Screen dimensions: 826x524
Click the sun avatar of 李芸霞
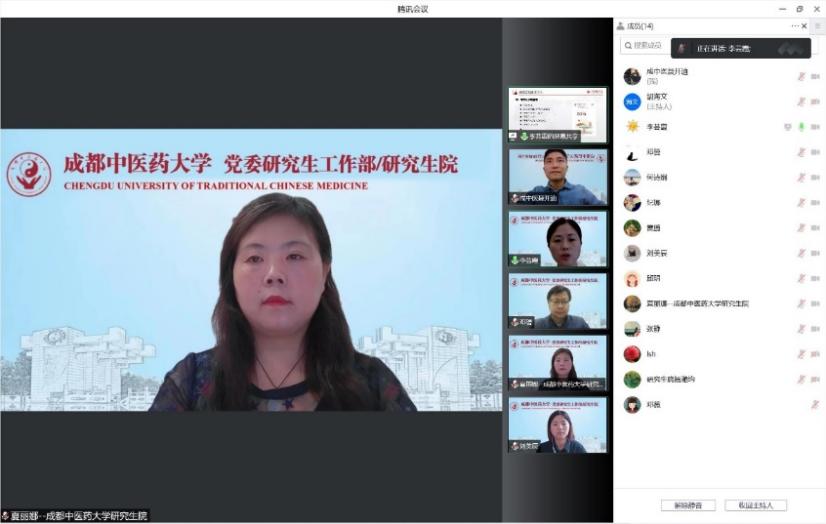(x=632, y=127)
